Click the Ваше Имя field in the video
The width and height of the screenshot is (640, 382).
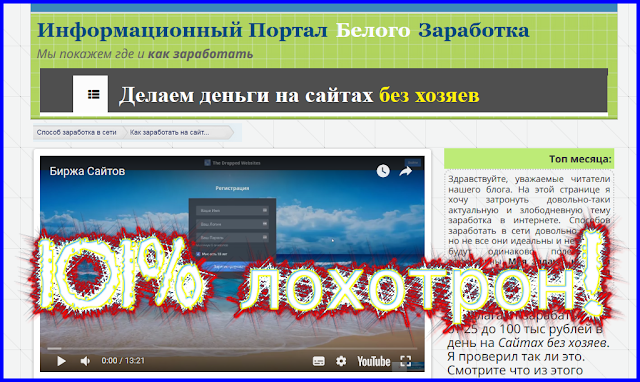click(232, 211)
